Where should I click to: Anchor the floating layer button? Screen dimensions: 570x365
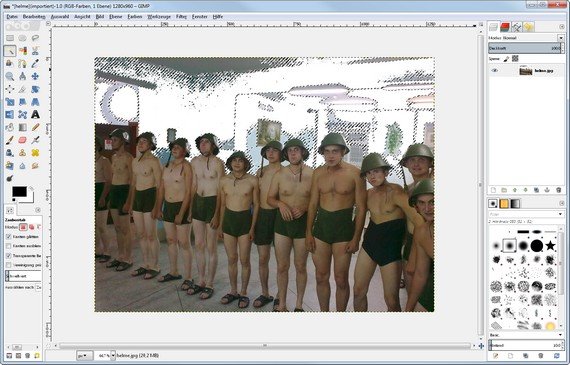[547, 190]
